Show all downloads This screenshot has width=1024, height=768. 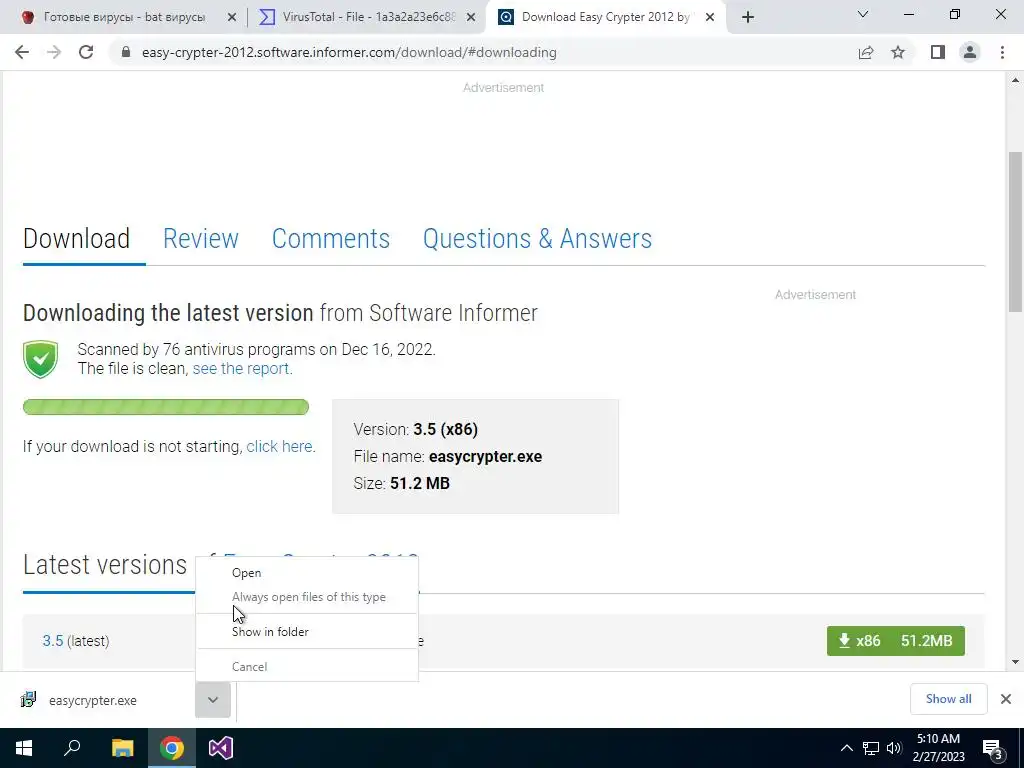pos(948,699)
